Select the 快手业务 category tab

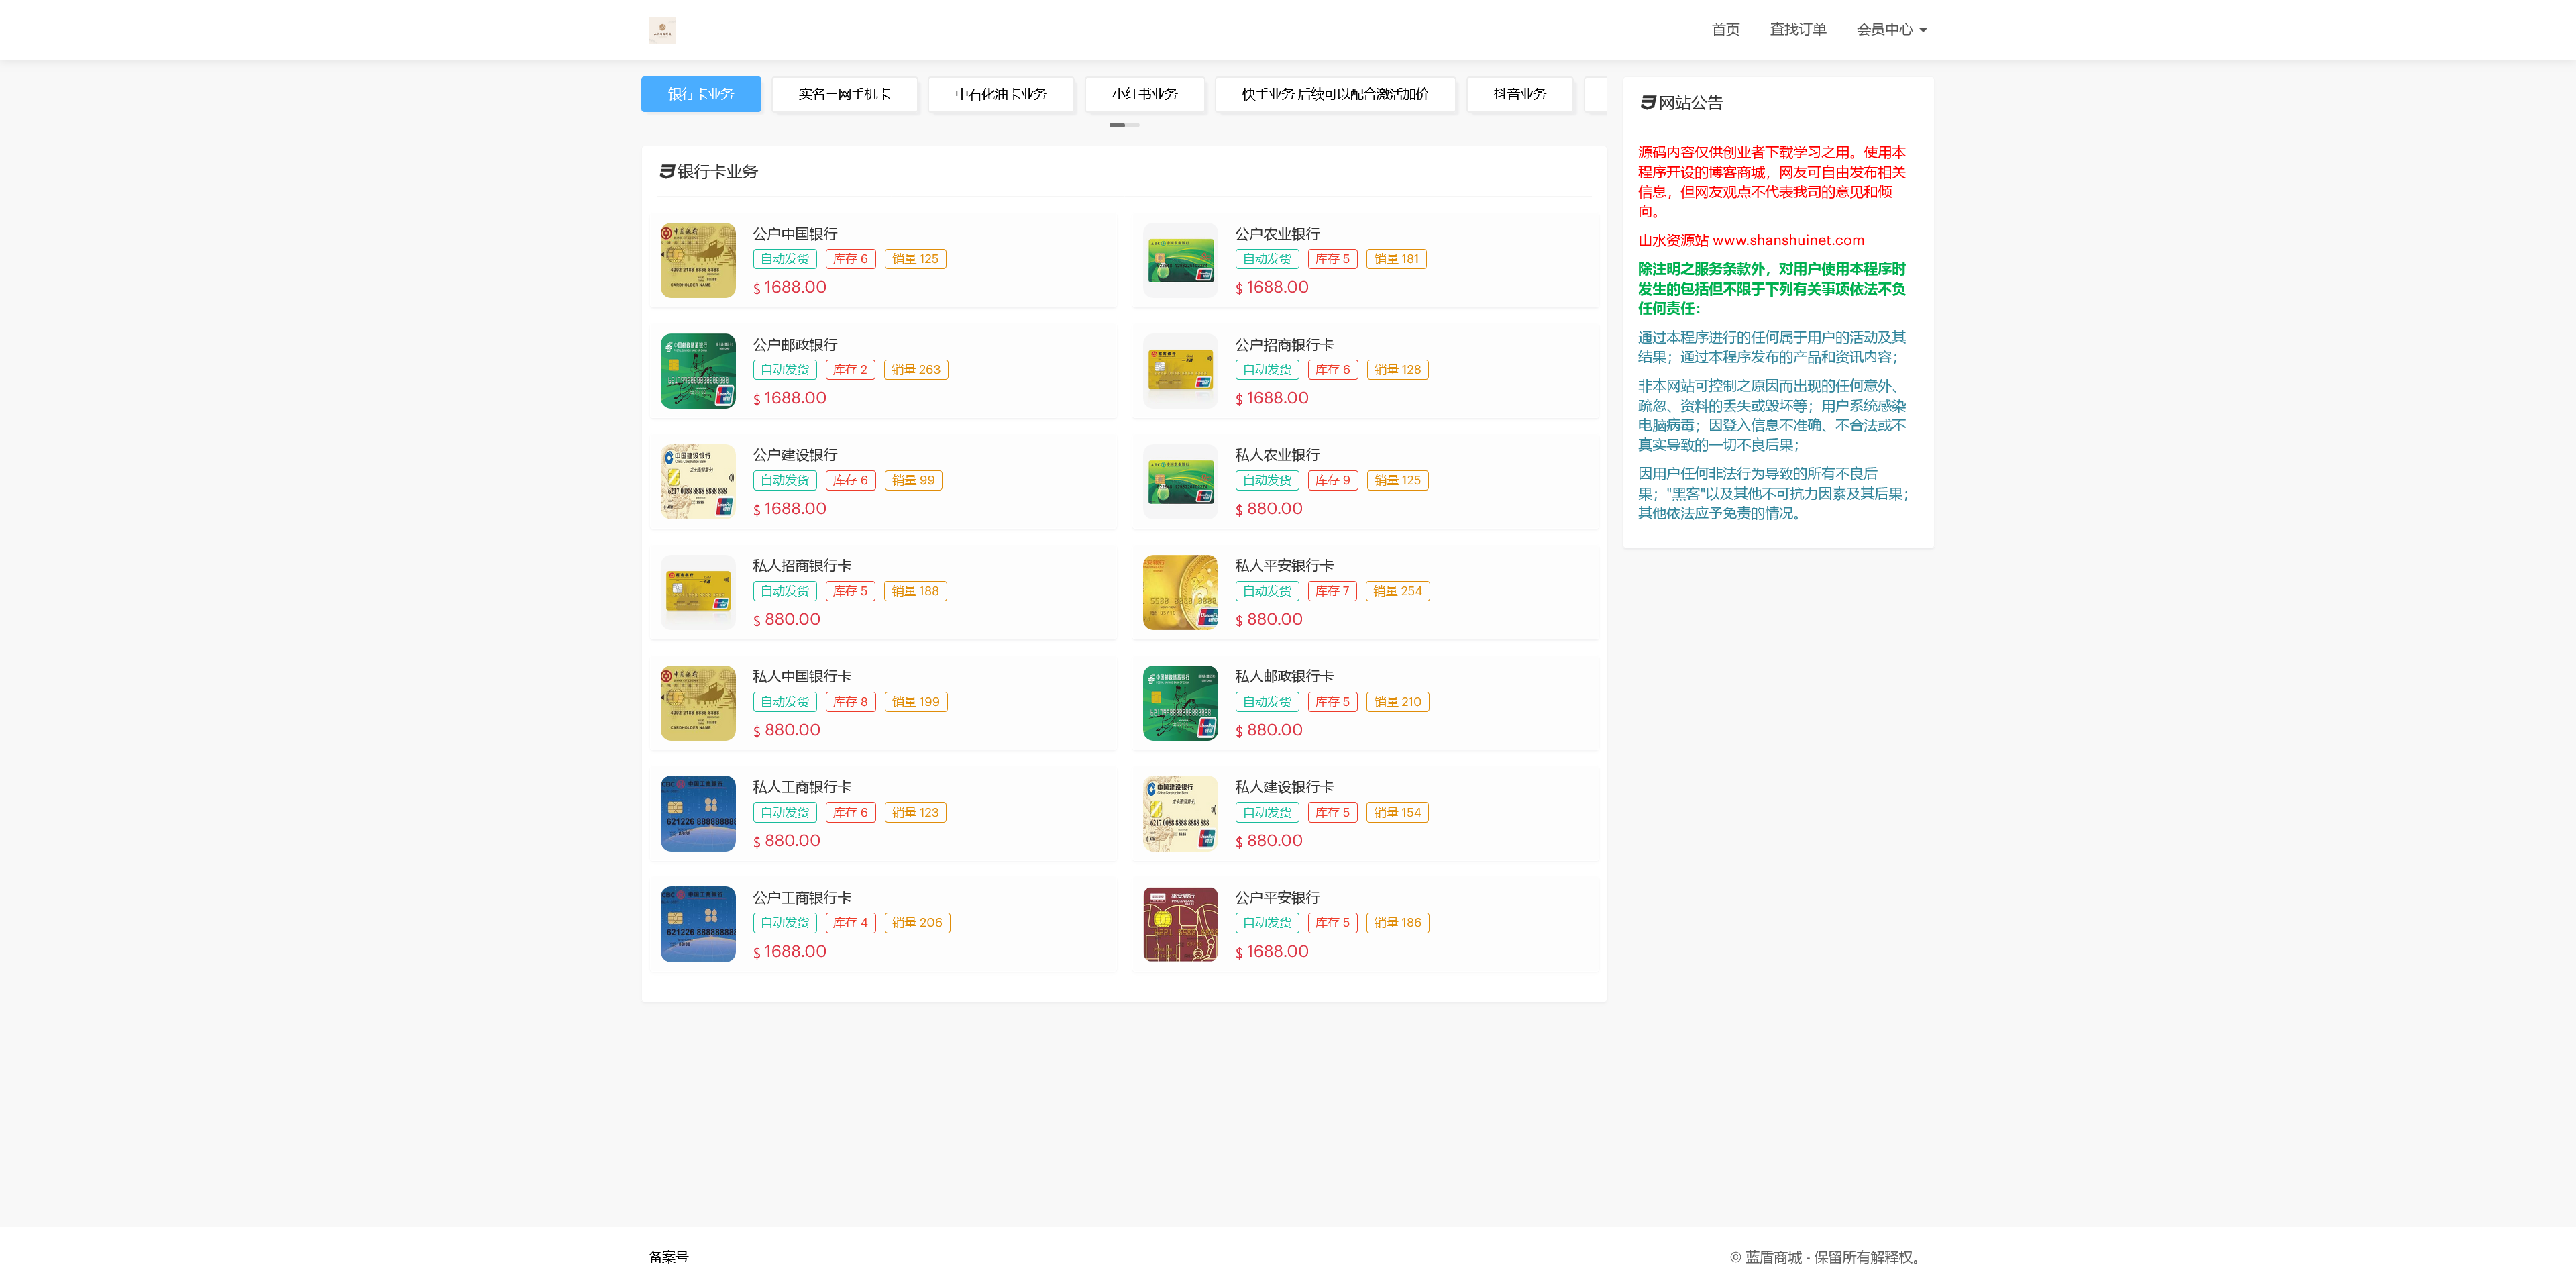tap(1335, 94)
